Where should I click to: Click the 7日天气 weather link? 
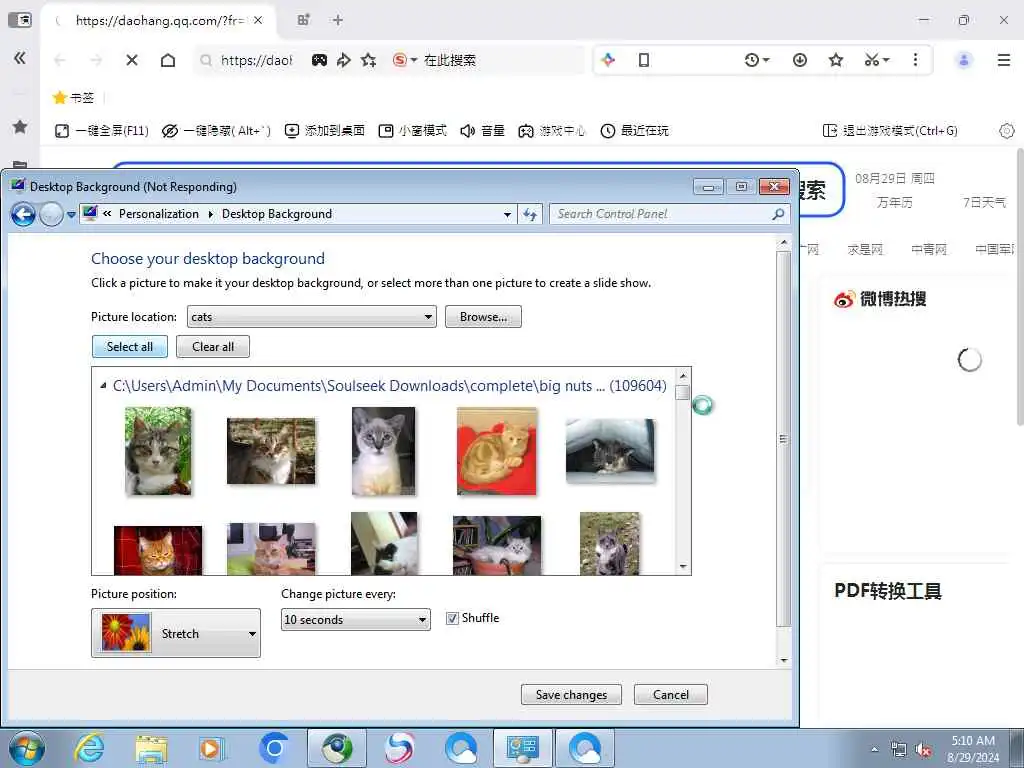coord(984,202)
